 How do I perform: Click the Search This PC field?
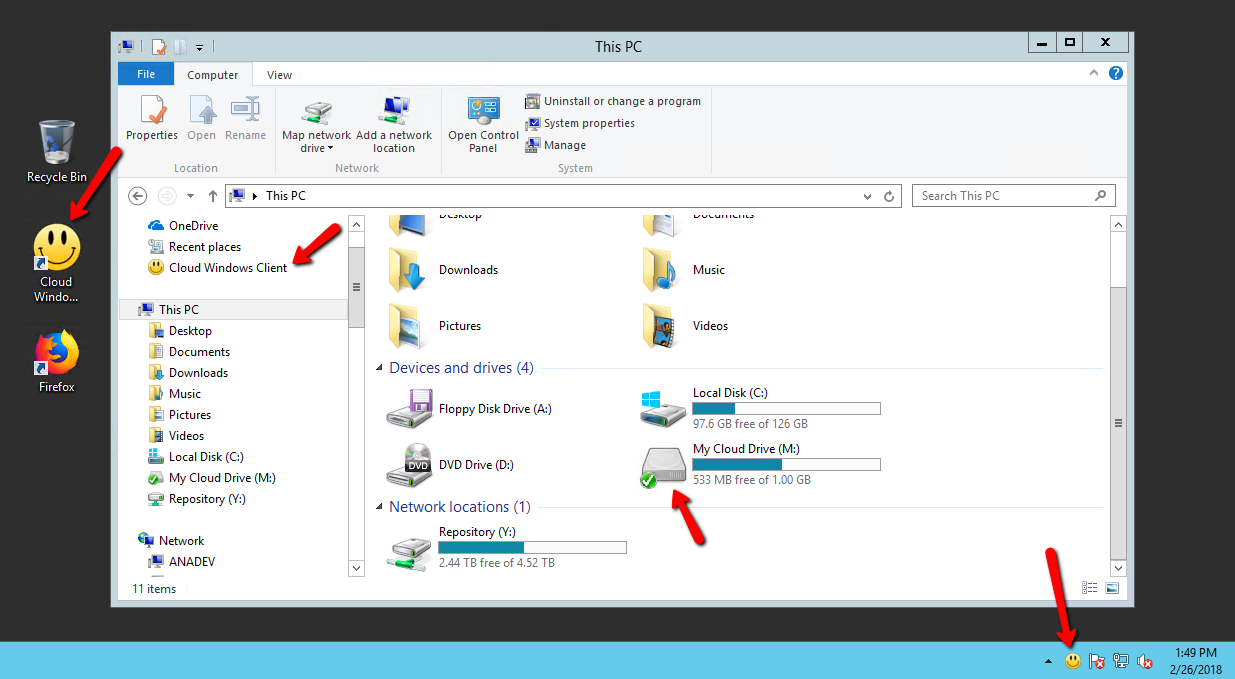click(1003, 196)
